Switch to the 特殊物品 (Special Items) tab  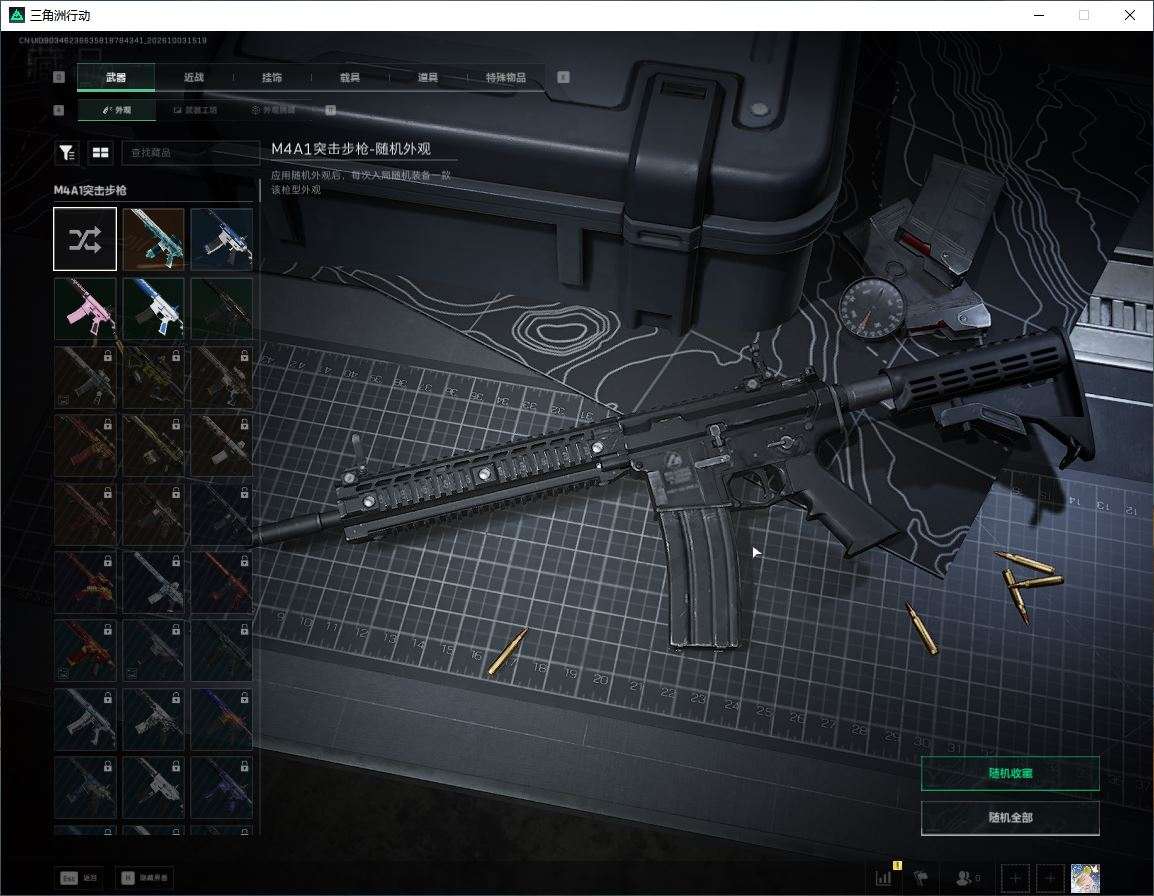pyautogui.click(x=506, y=77)
